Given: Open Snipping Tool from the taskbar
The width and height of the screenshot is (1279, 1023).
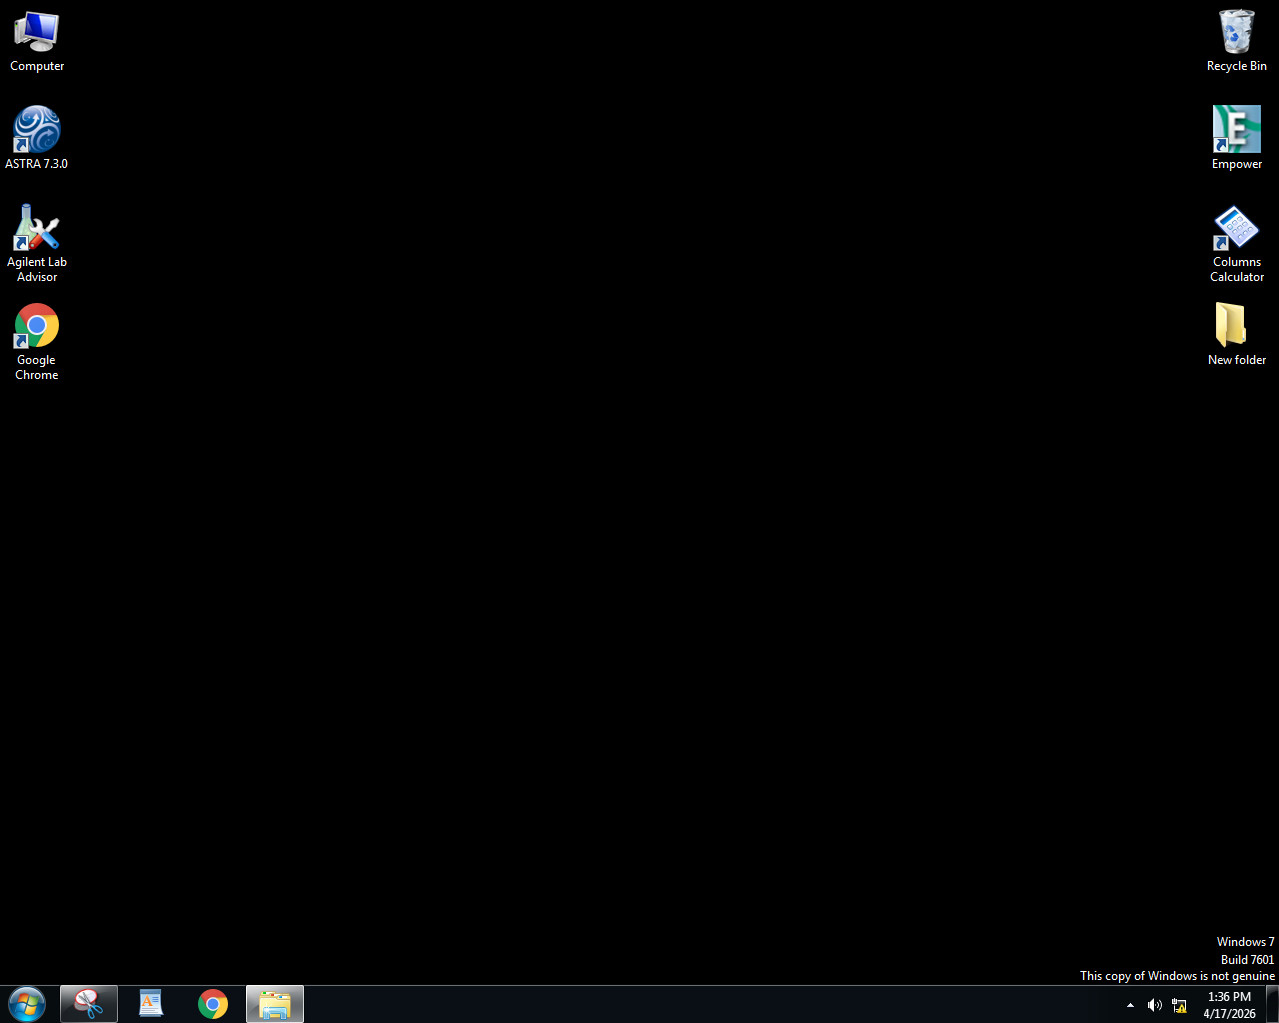Looking at the screenshot, I should pos(89,1004).
